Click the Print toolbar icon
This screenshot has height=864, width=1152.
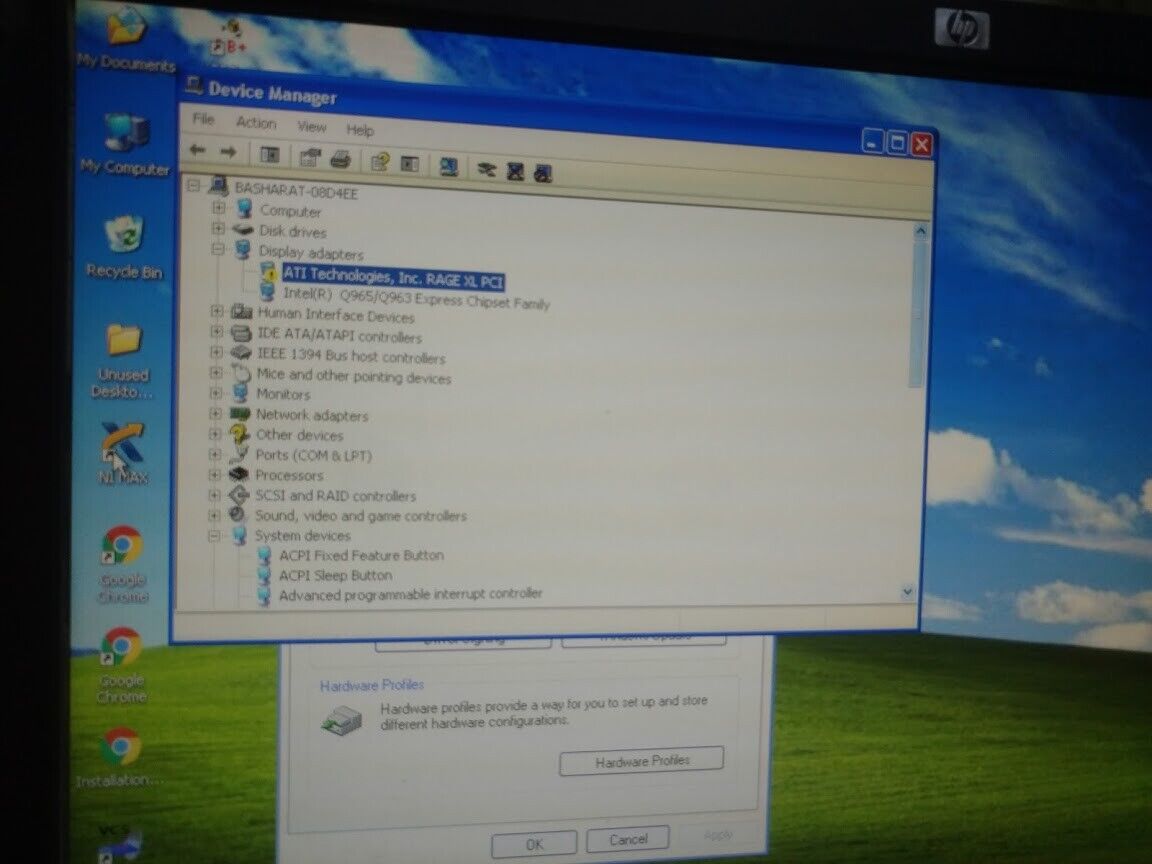pyautogui.click(x=340, y=159)
